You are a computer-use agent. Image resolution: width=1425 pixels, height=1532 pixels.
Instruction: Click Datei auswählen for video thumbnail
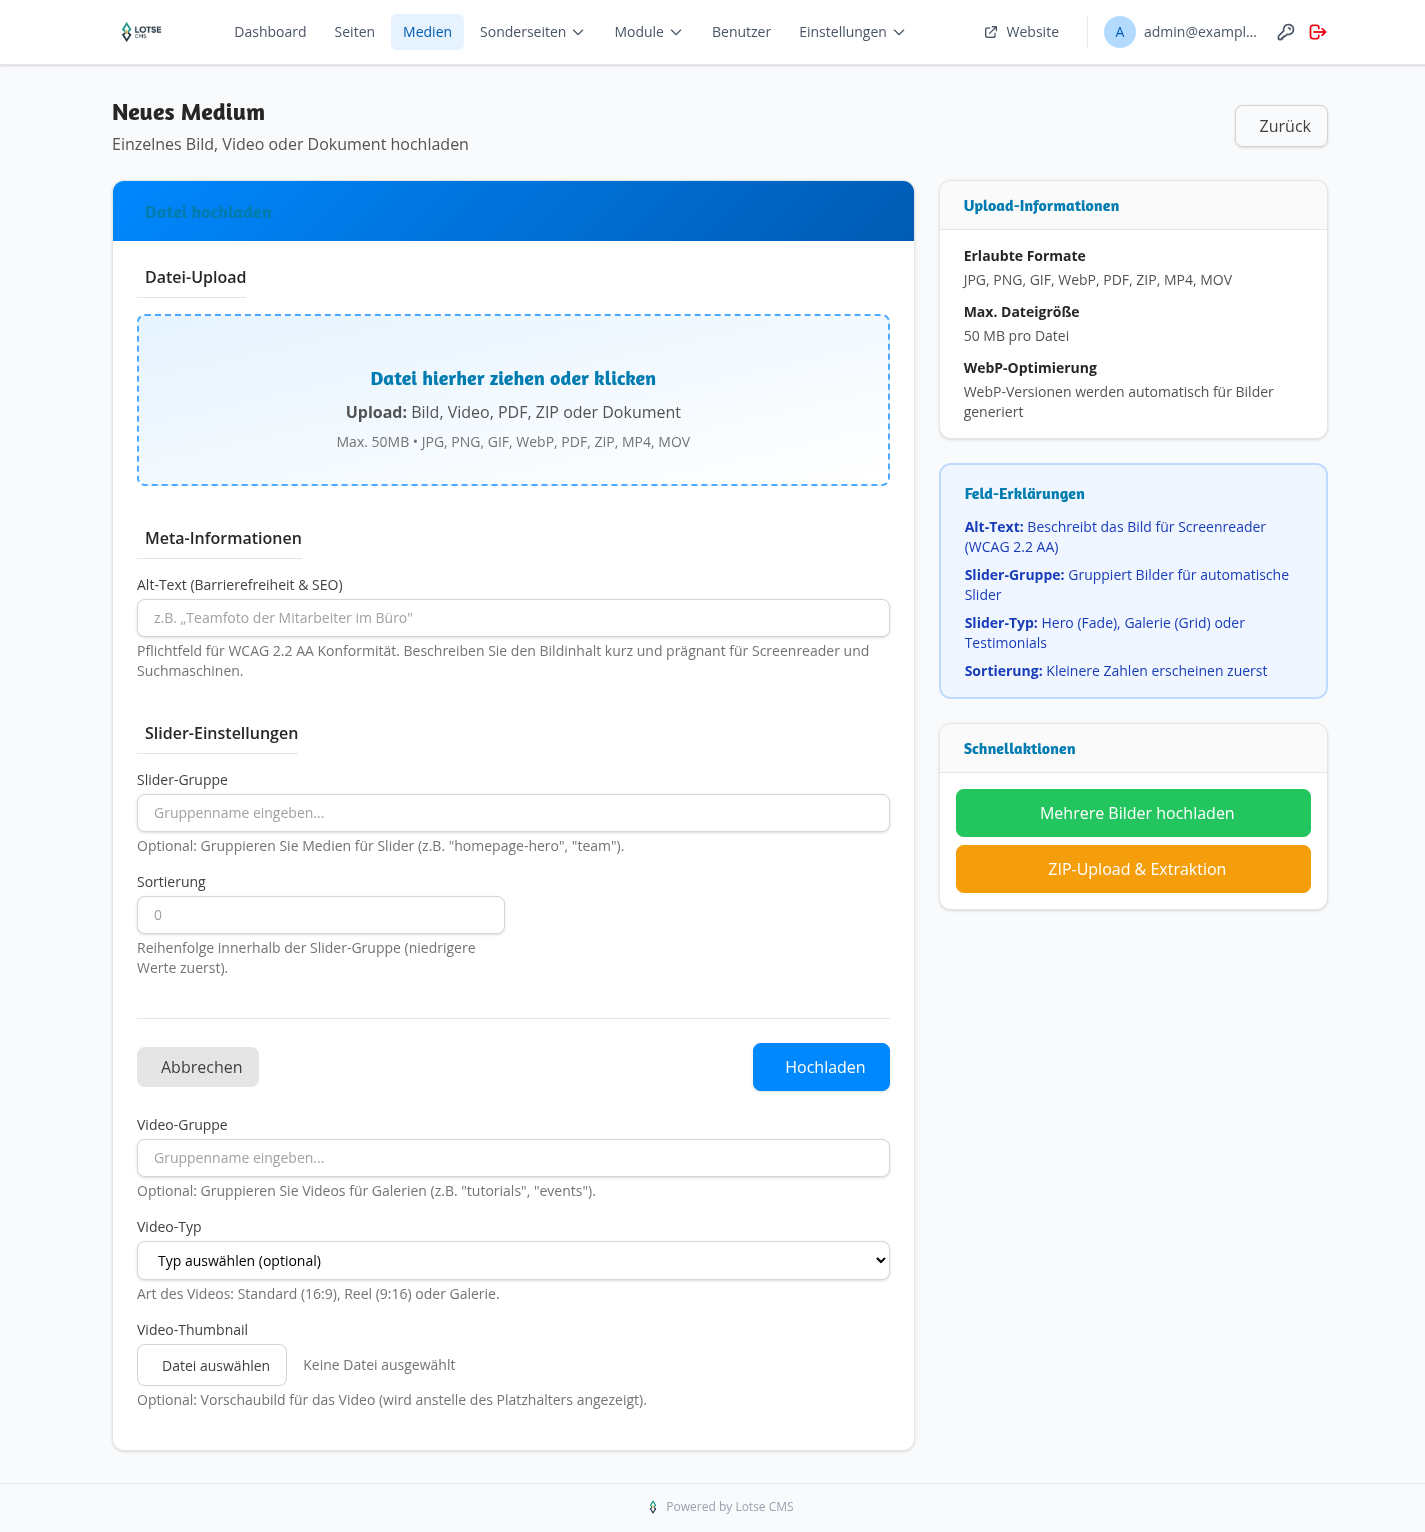click(x=212, y=1365)
